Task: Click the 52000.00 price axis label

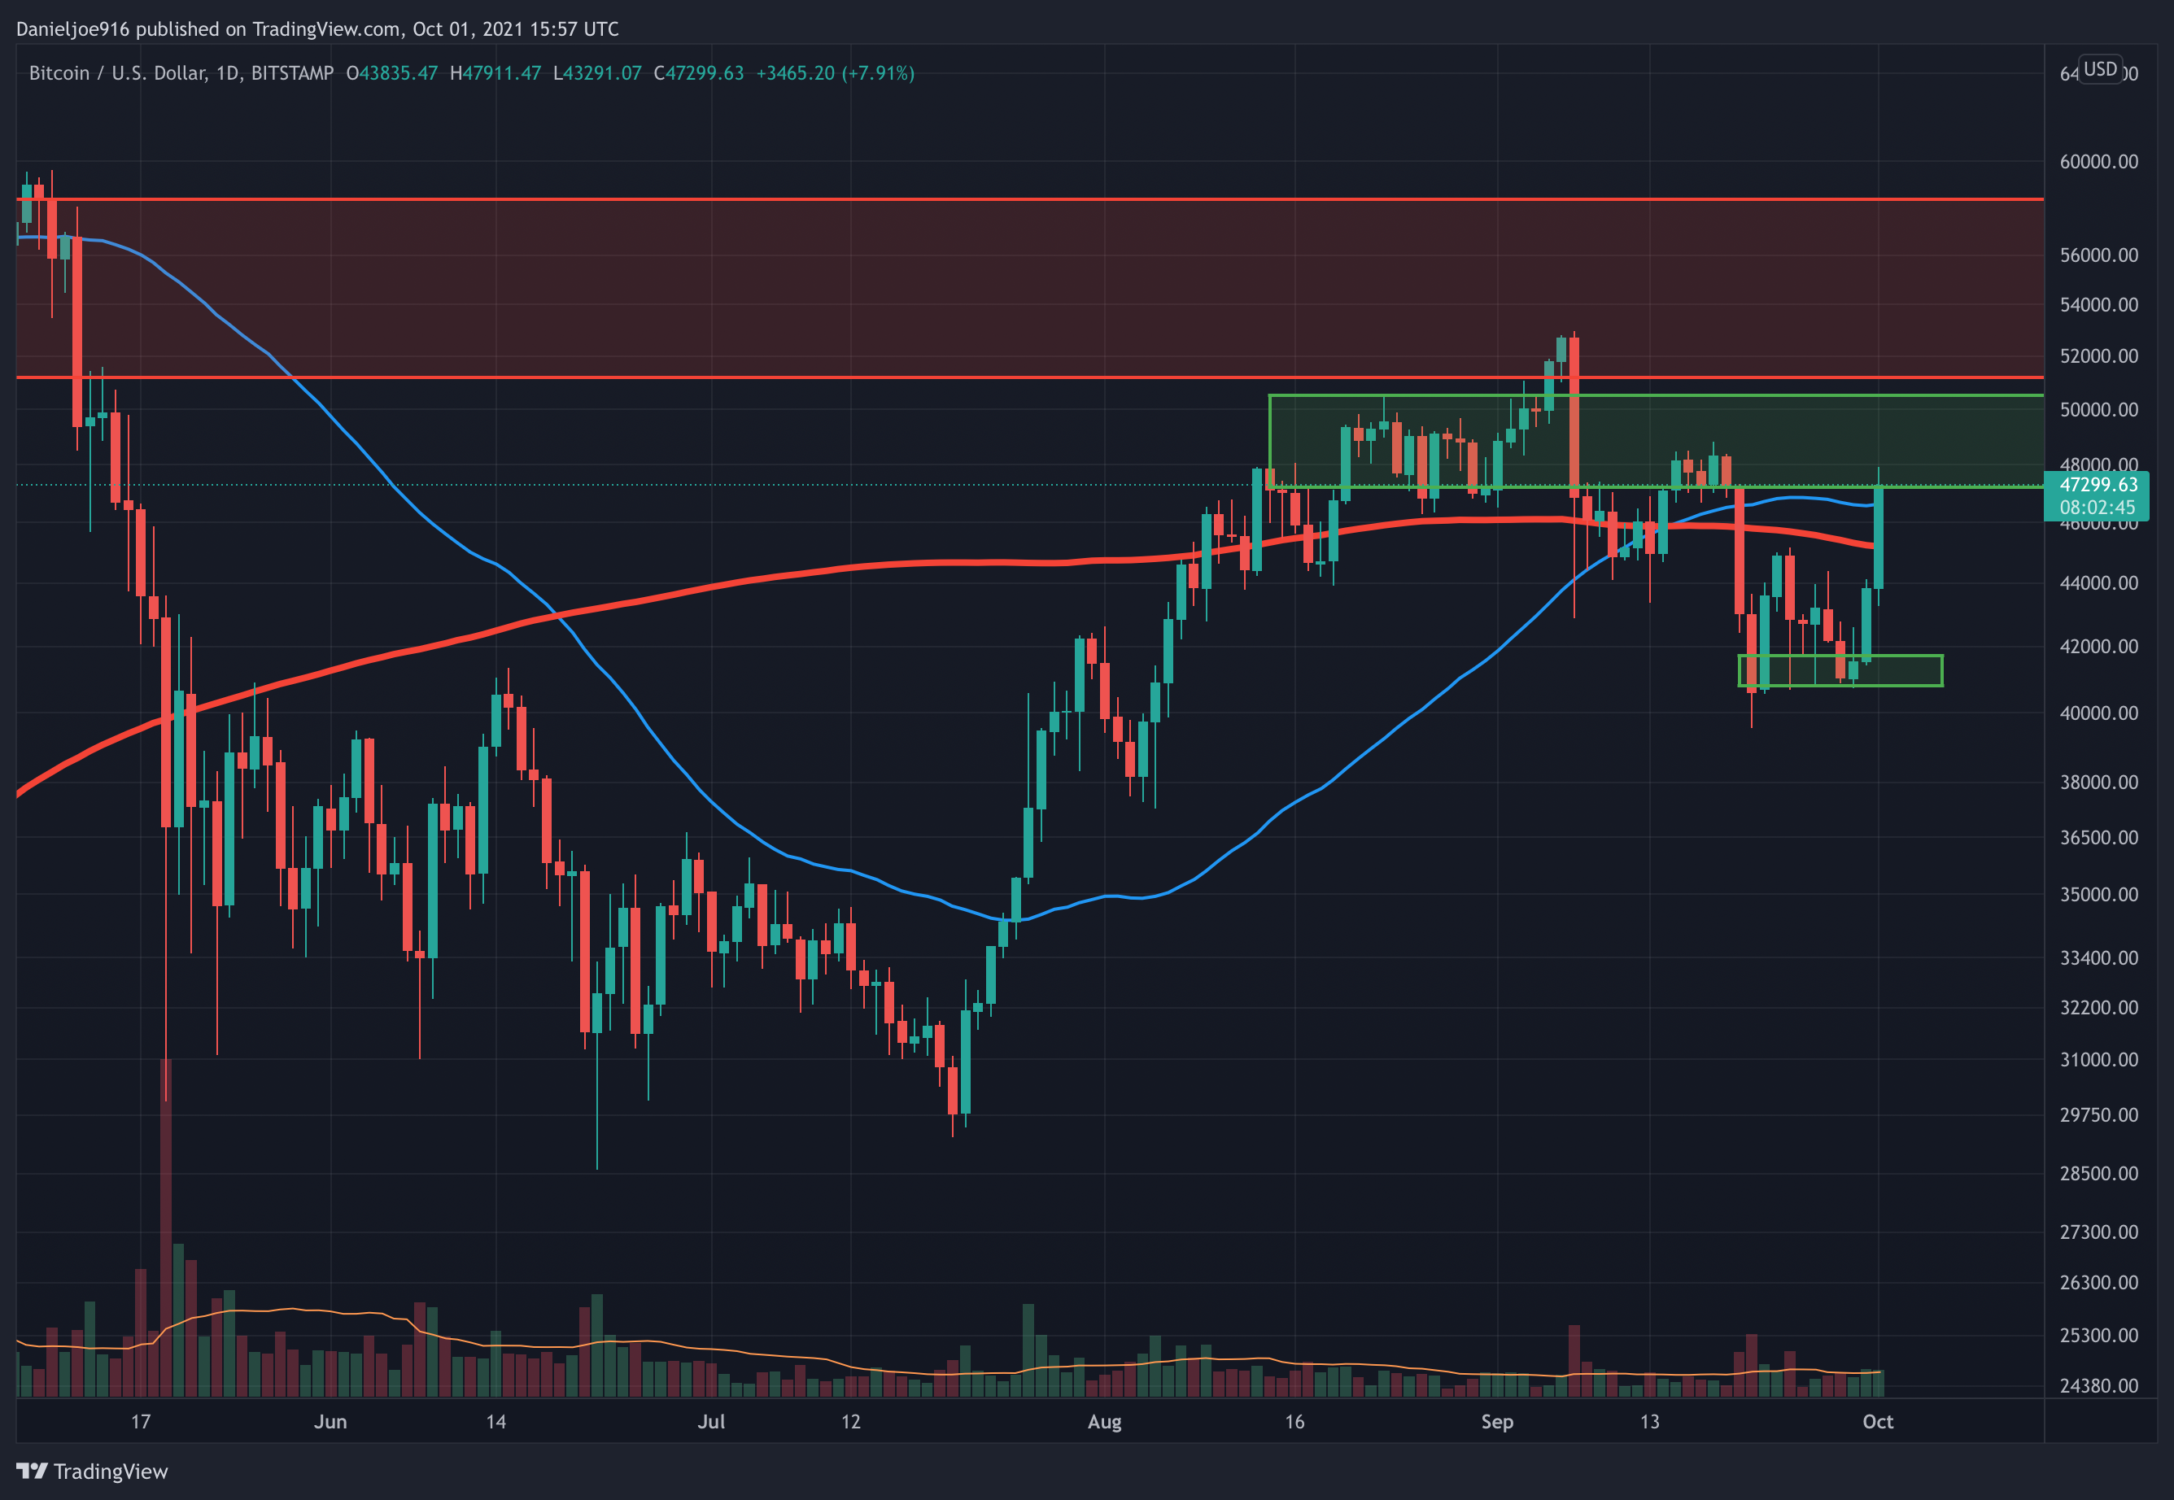Action: (2099, 356)
